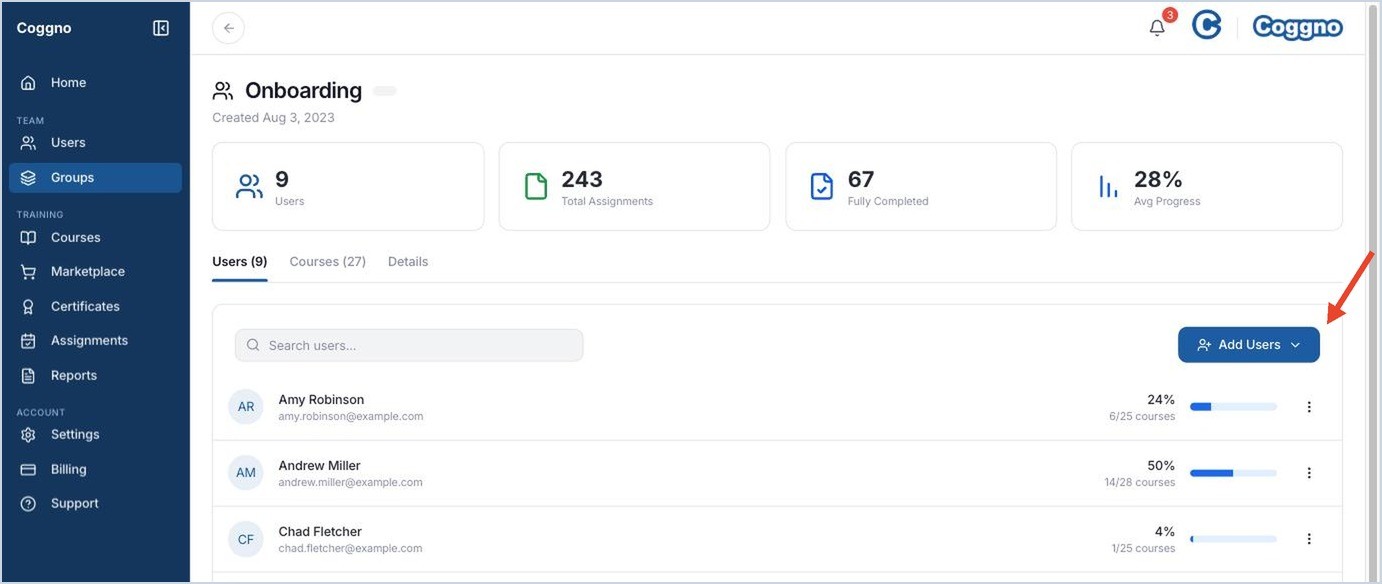Open Andrew Miller's row options menu
The width and height of the screenshot is (1382, 584).
tap(1309, 473)
